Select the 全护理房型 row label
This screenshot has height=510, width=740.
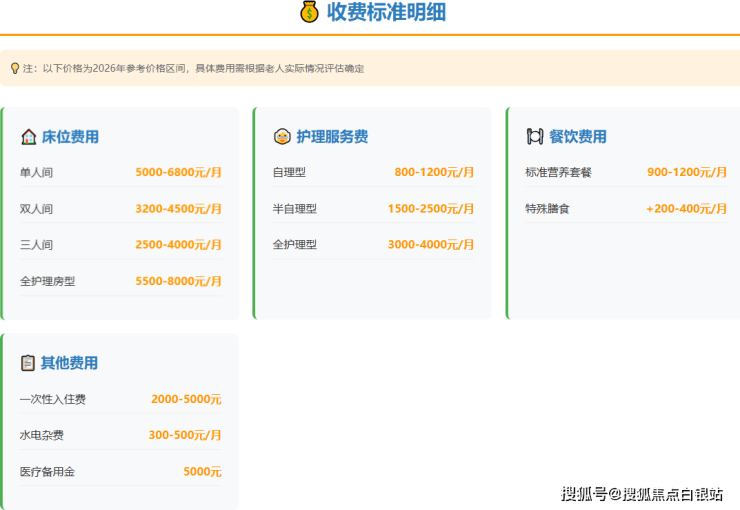coord(47,281)
